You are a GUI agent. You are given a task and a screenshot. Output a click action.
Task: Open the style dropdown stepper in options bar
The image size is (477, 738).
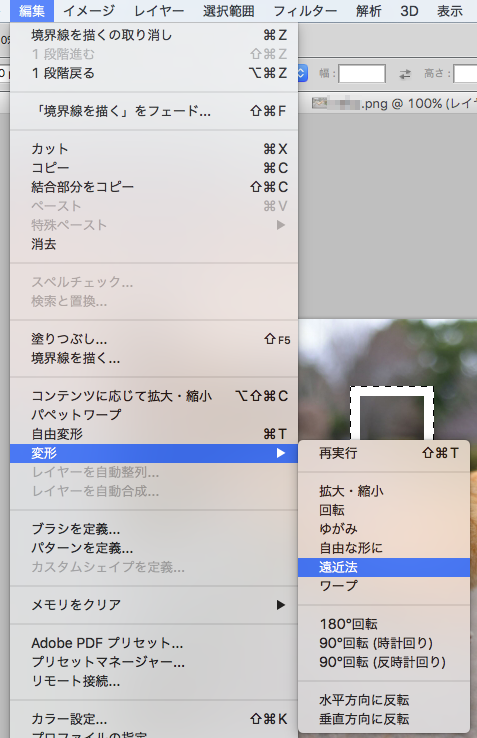303,73
